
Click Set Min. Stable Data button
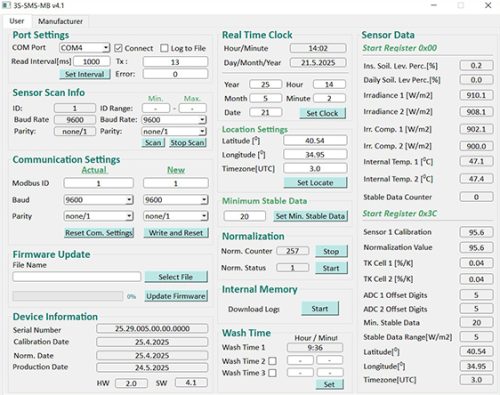[310, 216]
